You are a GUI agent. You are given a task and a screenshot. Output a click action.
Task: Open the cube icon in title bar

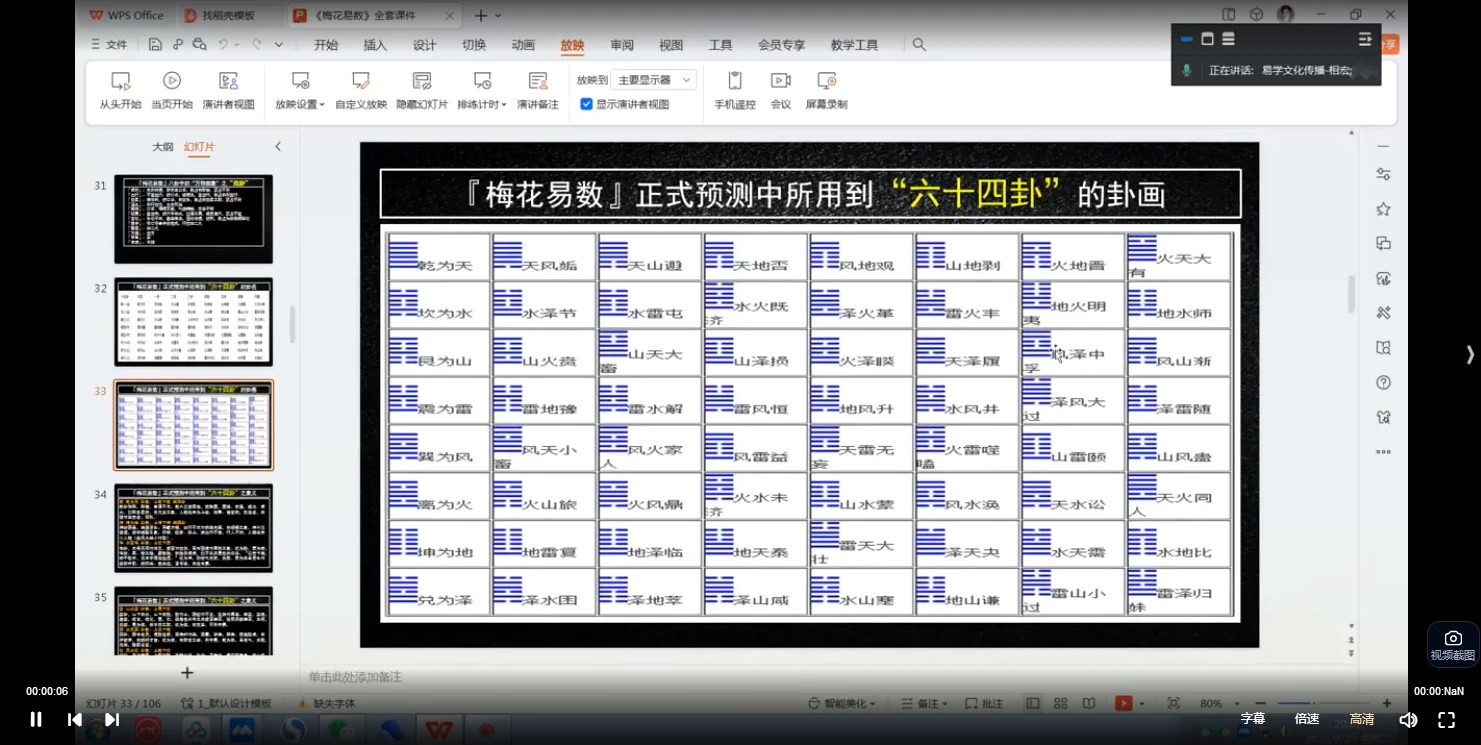coord(1256,14)
